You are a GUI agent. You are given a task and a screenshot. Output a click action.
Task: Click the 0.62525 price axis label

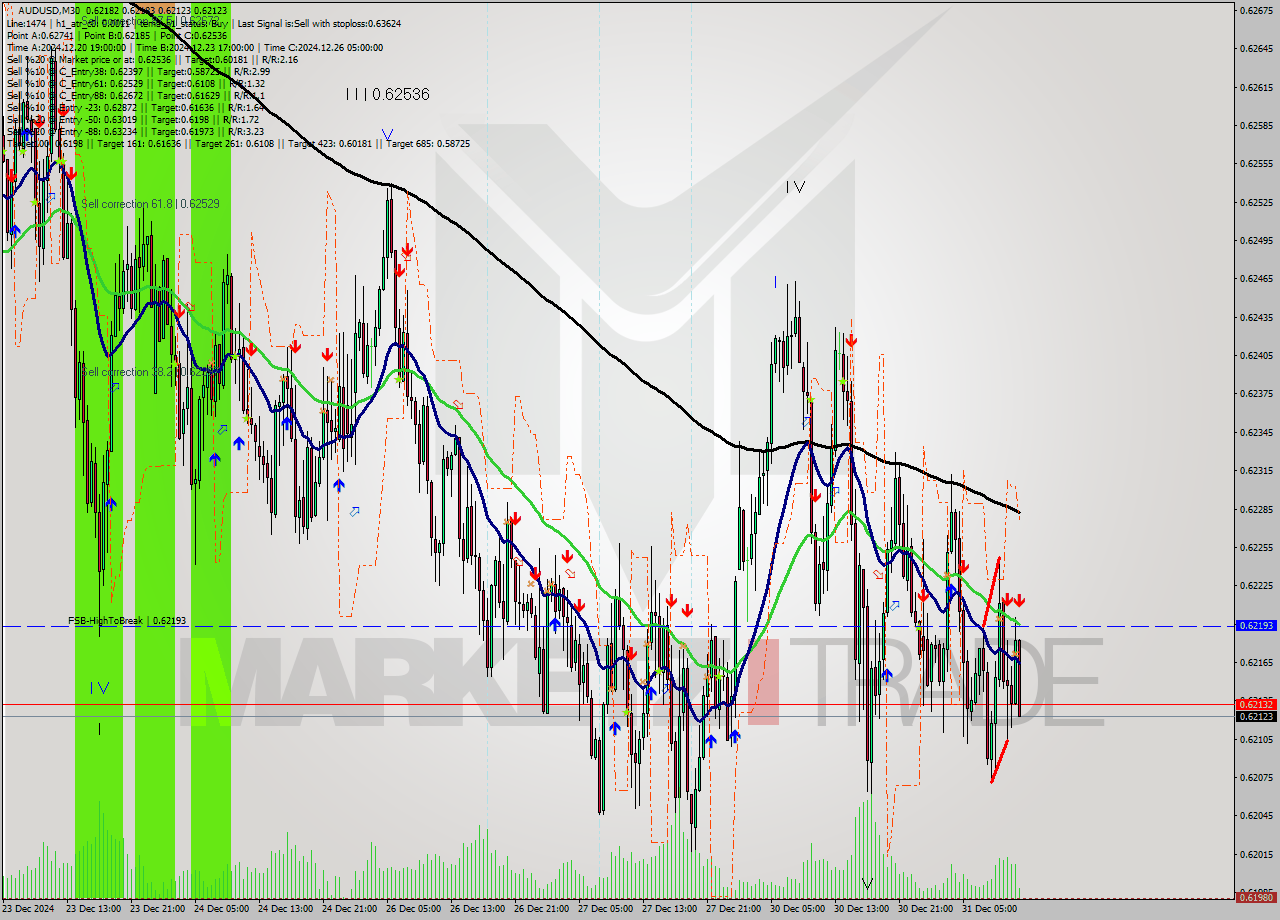pos(1256,202)
